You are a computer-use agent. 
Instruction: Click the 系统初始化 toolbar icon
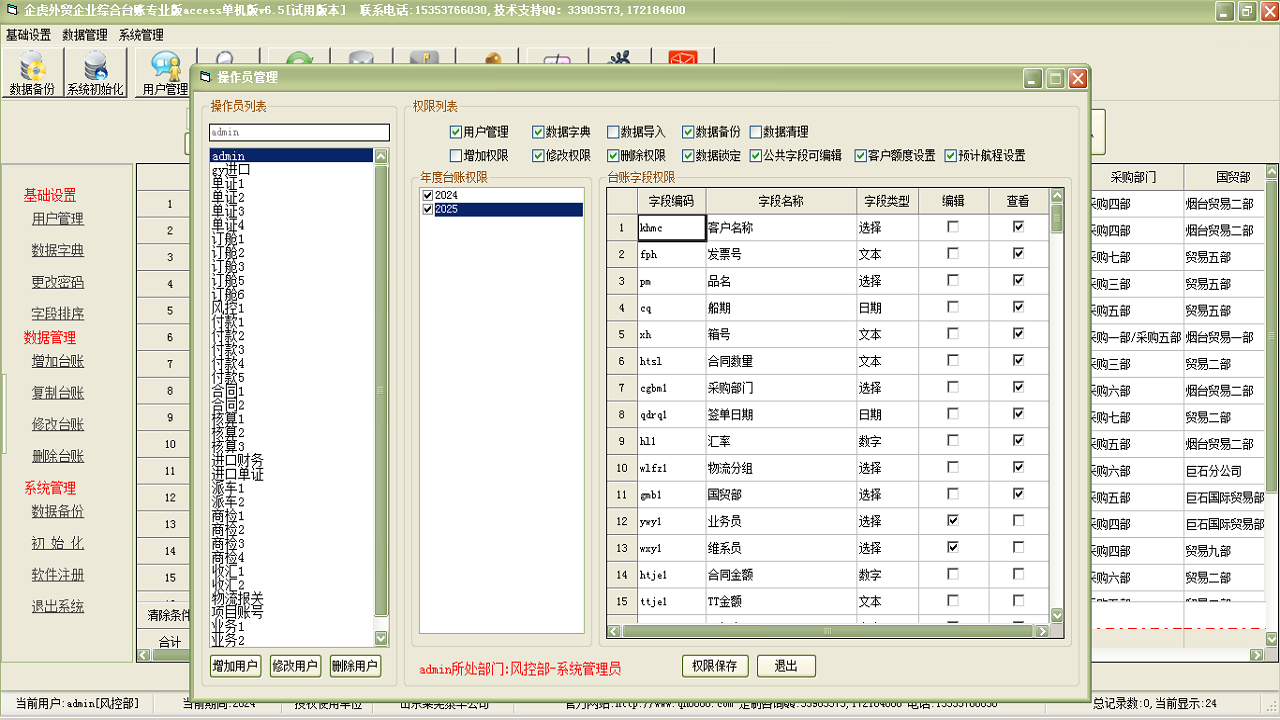96,73
